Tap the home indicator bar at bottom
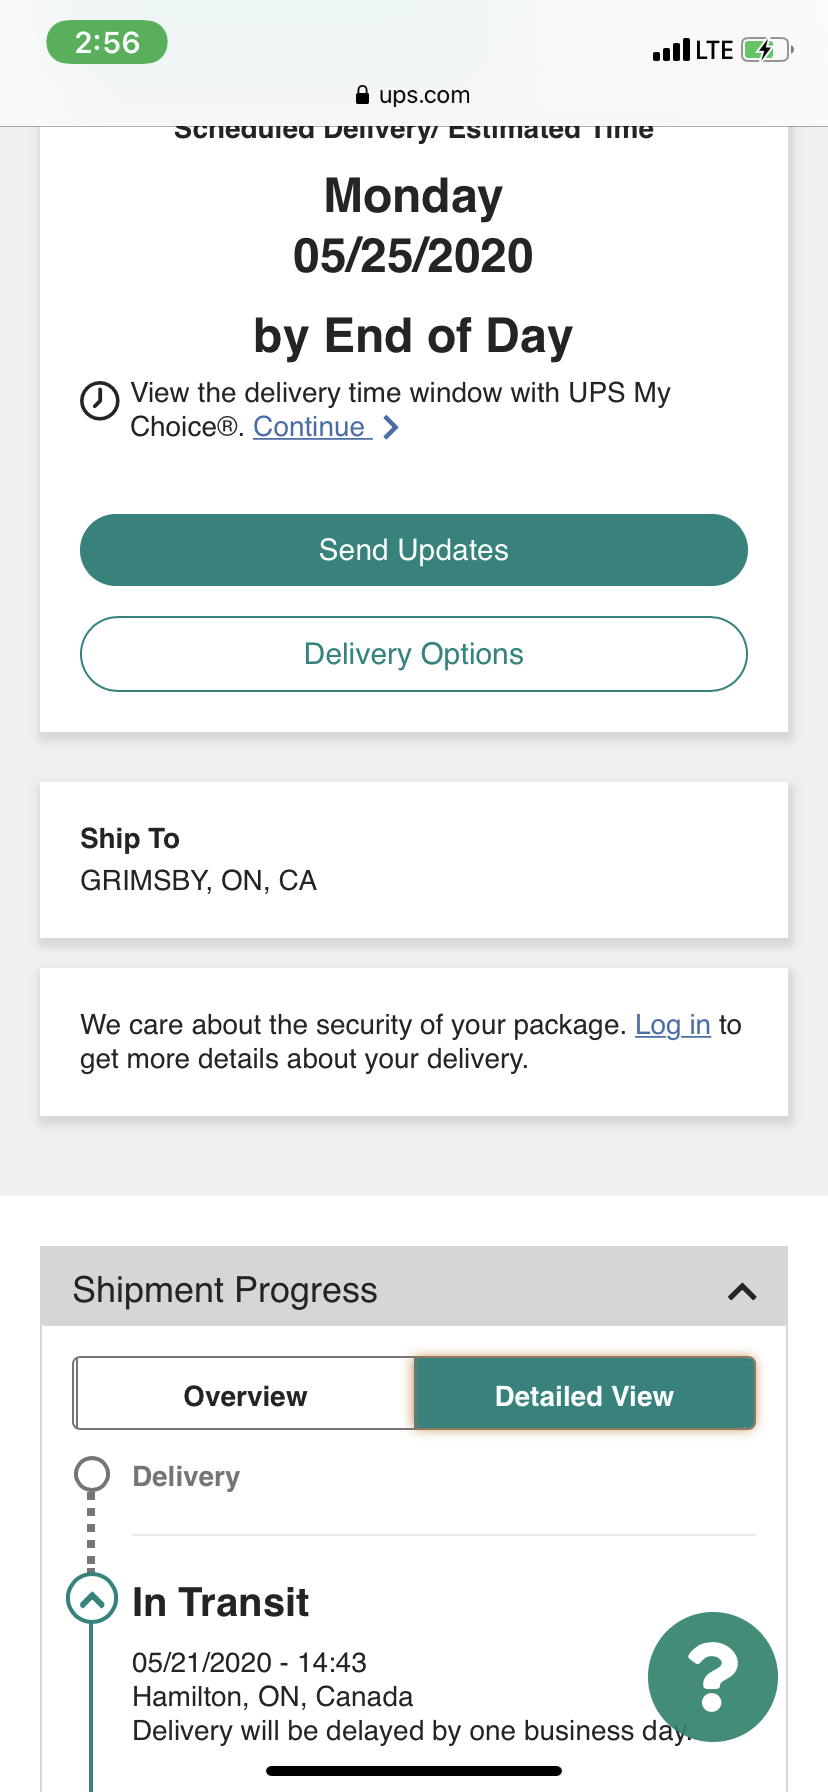The height and width of the screenshot is (1792, 828). tap(414, 1771)
